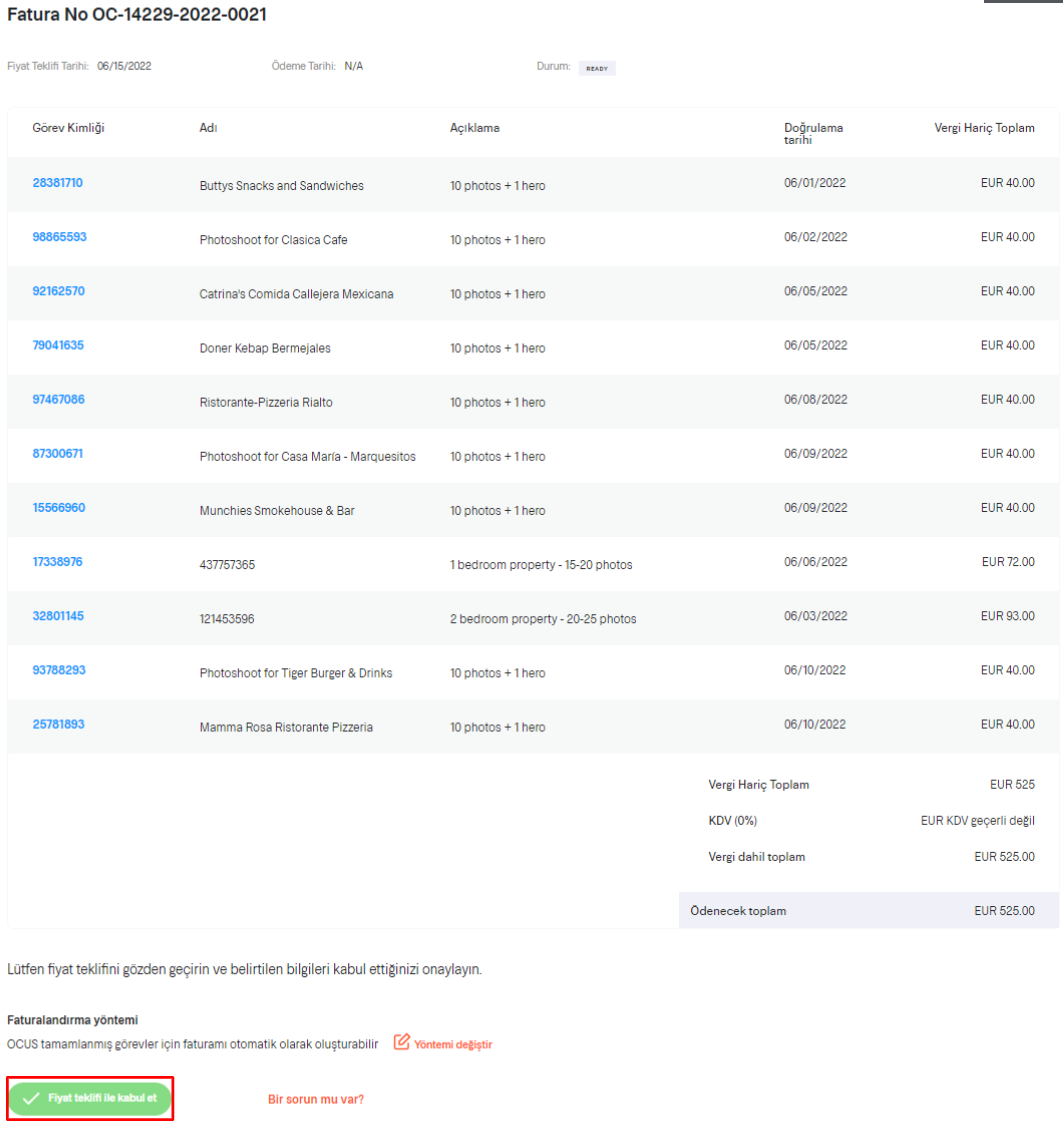The height and width of the screenshot is (1126, 1063).
Task: Click 'Photoshoot for Tiger Burger & Drinks' cell
Action: point(296,673)
